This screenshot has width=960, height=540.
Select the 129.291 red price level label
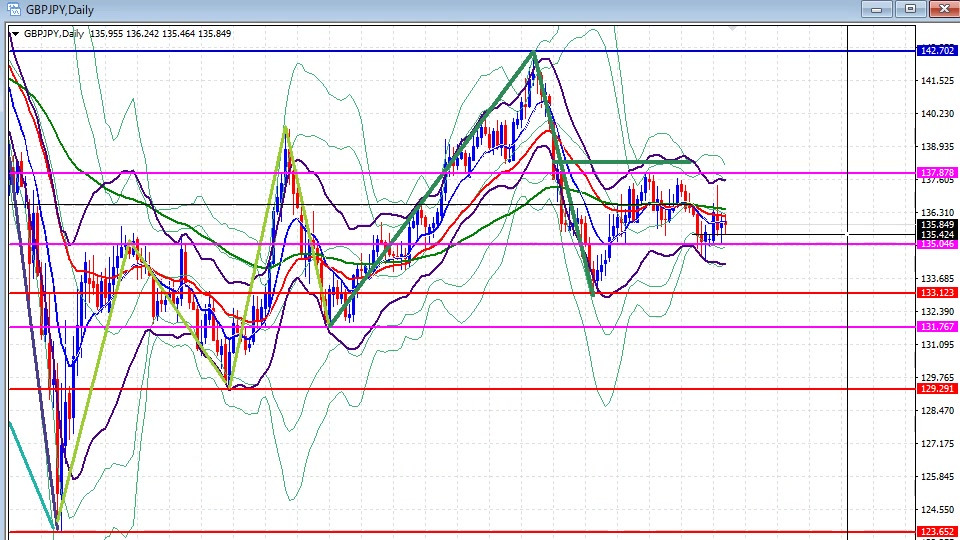(937, 389)
